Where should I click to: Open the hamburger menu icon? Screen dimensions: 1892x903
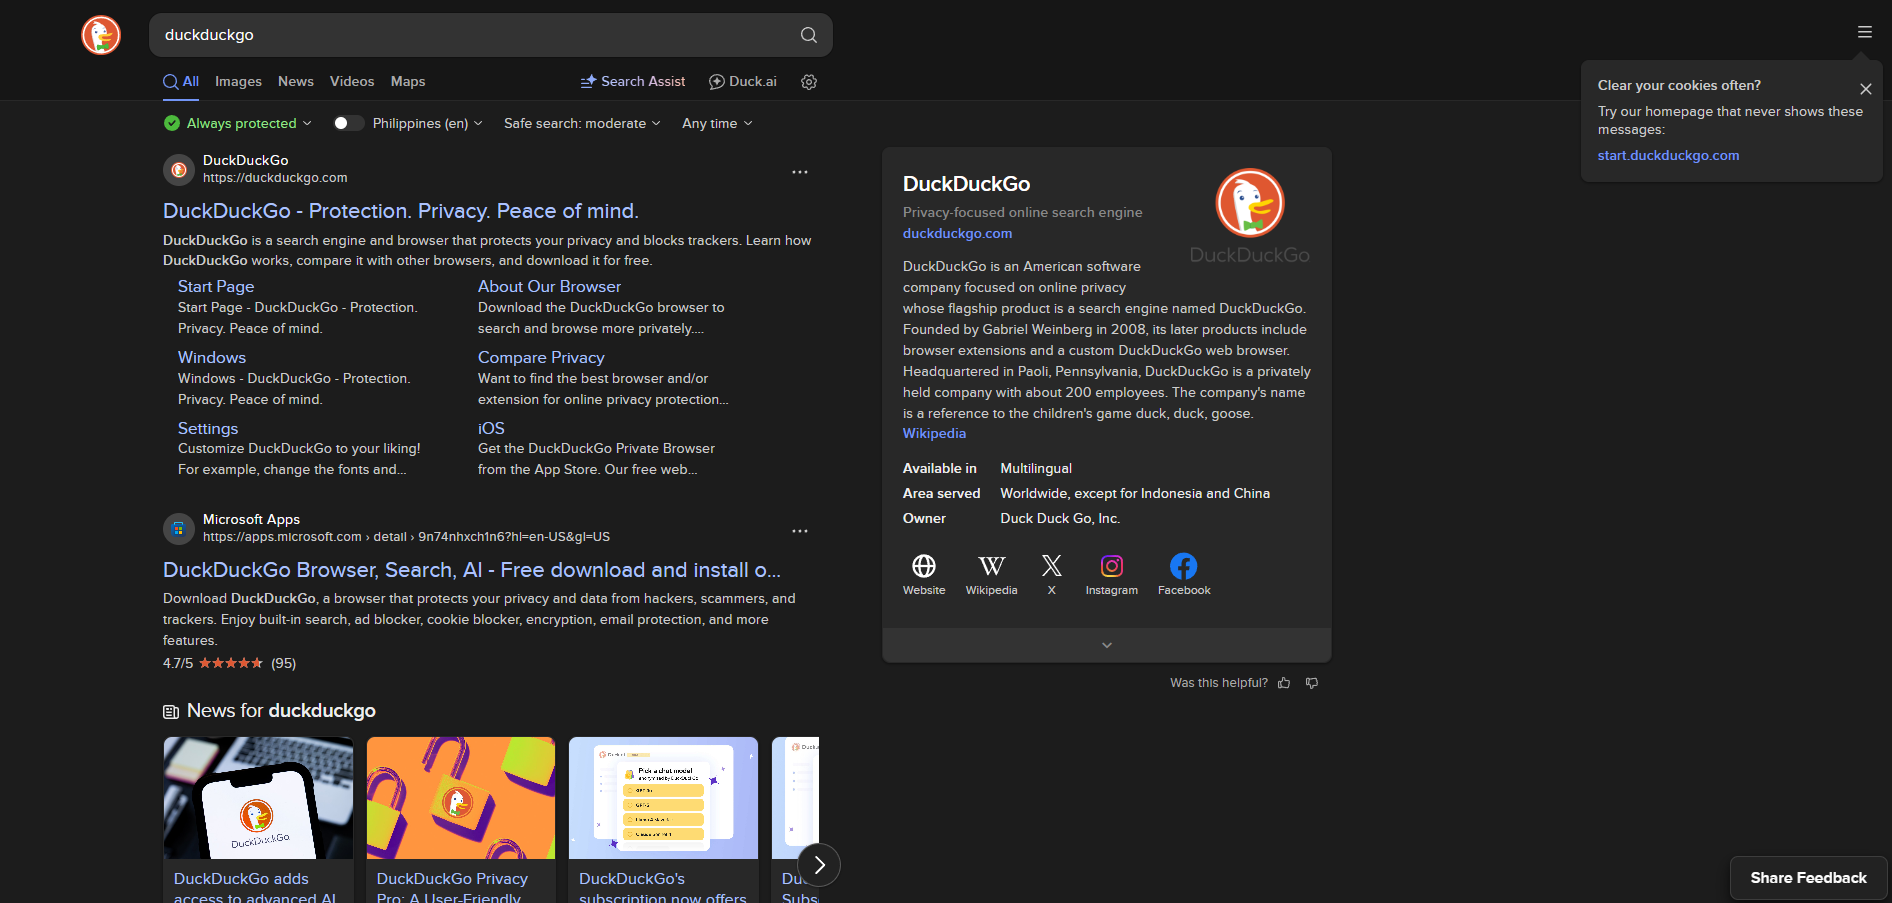tap(1864, 32)
